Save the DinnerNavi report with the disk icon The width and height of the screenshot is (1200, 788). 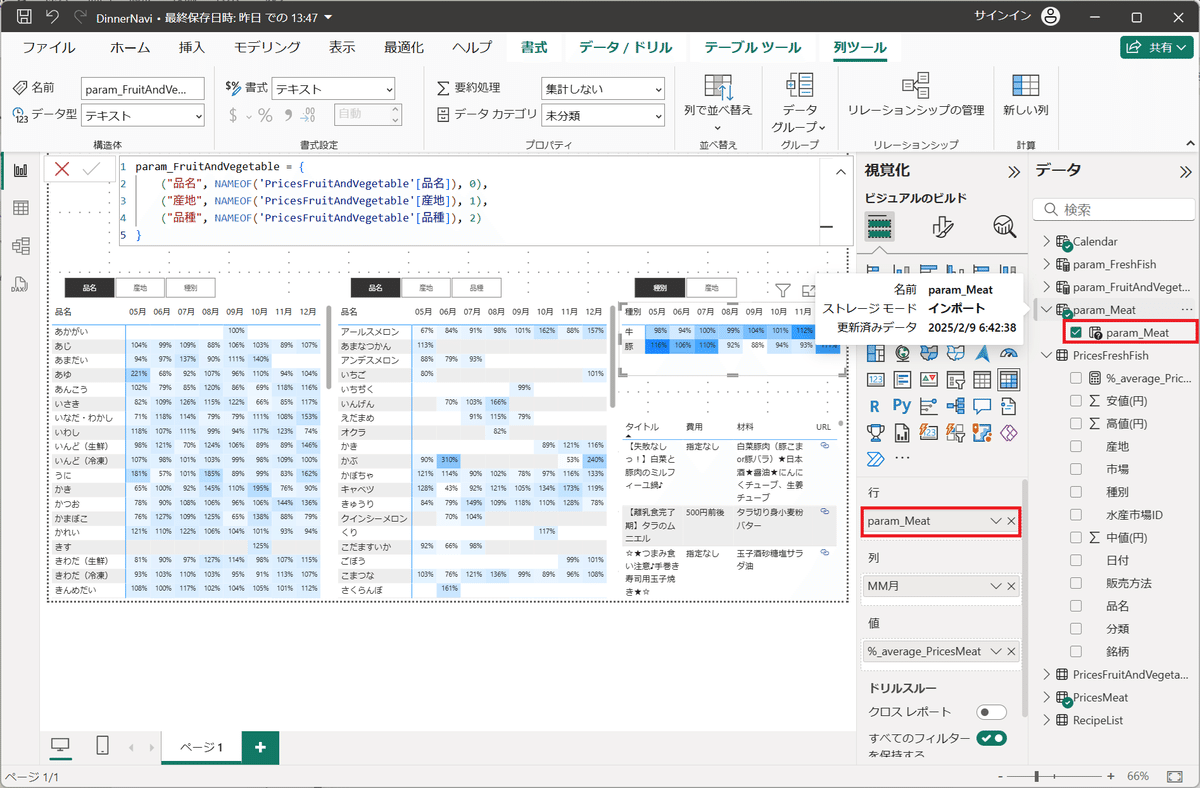point(25,17)
